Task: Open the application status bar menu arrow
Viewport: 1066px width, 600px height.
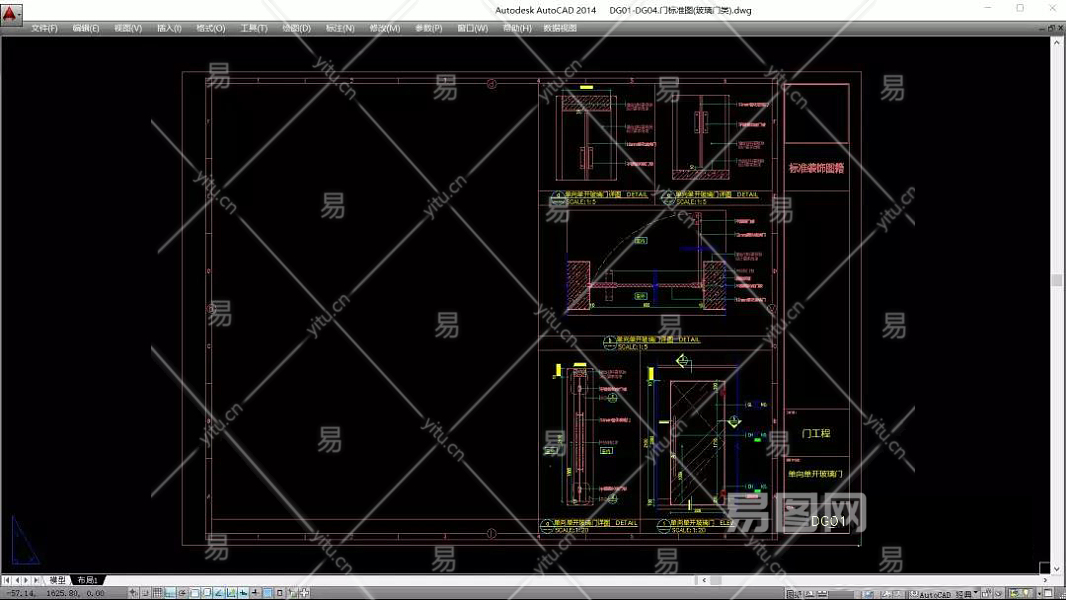Action: [1039, 593]
